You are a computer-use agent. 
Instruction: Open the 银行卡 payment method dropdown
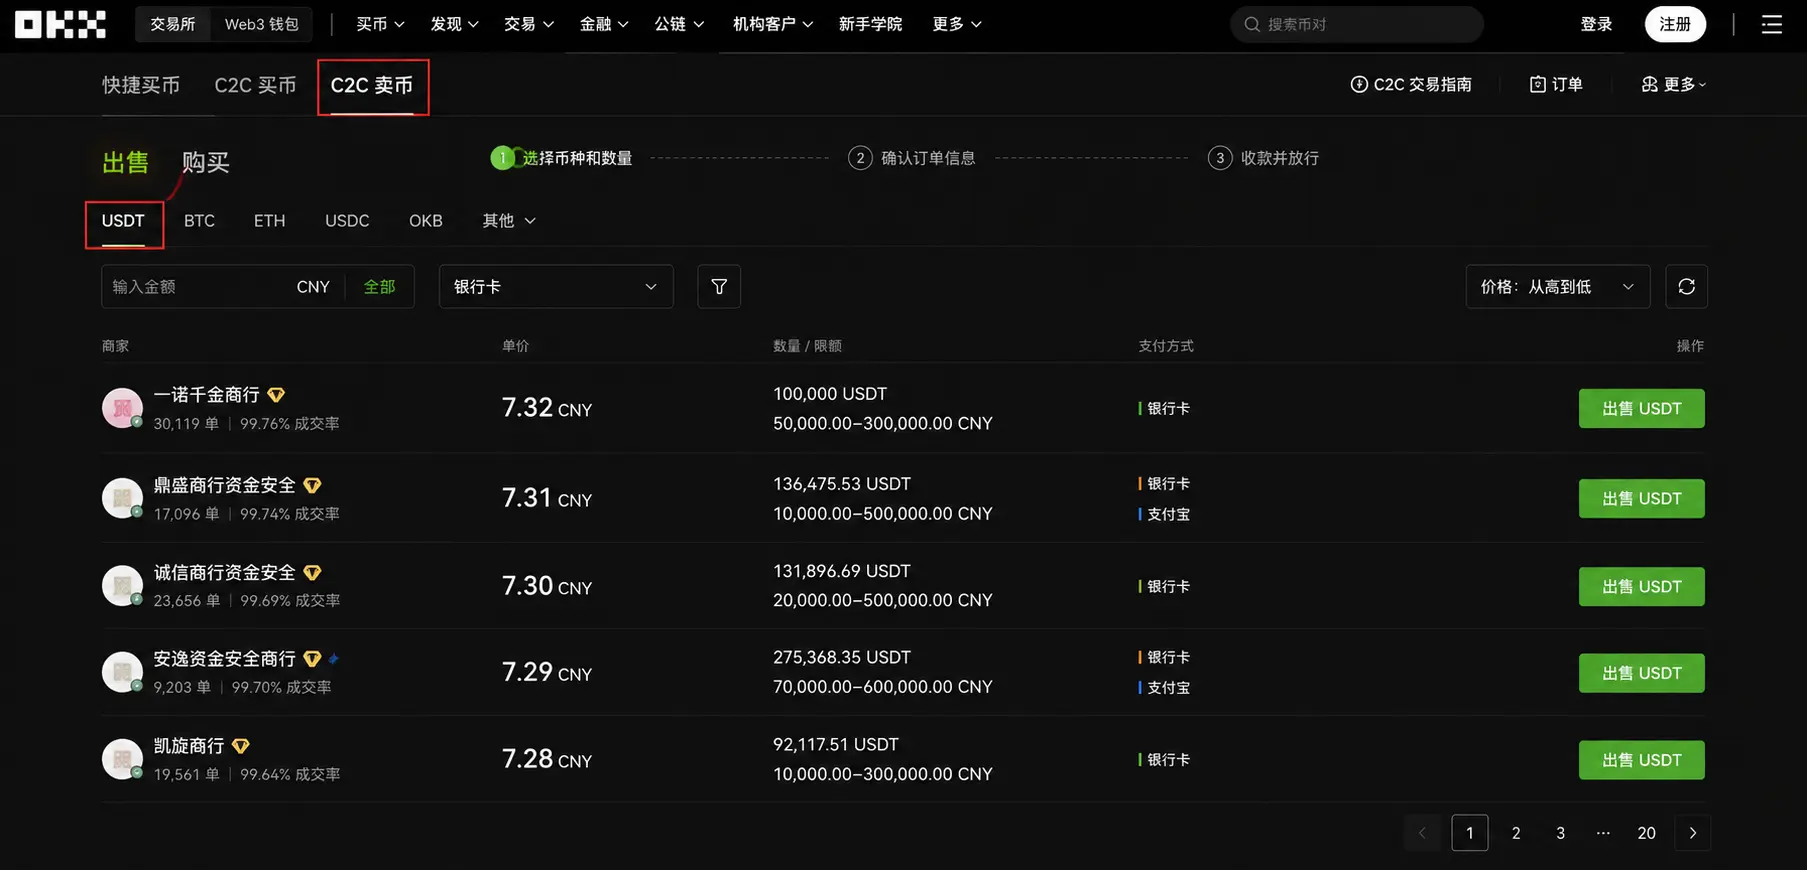tap(556, 287)
